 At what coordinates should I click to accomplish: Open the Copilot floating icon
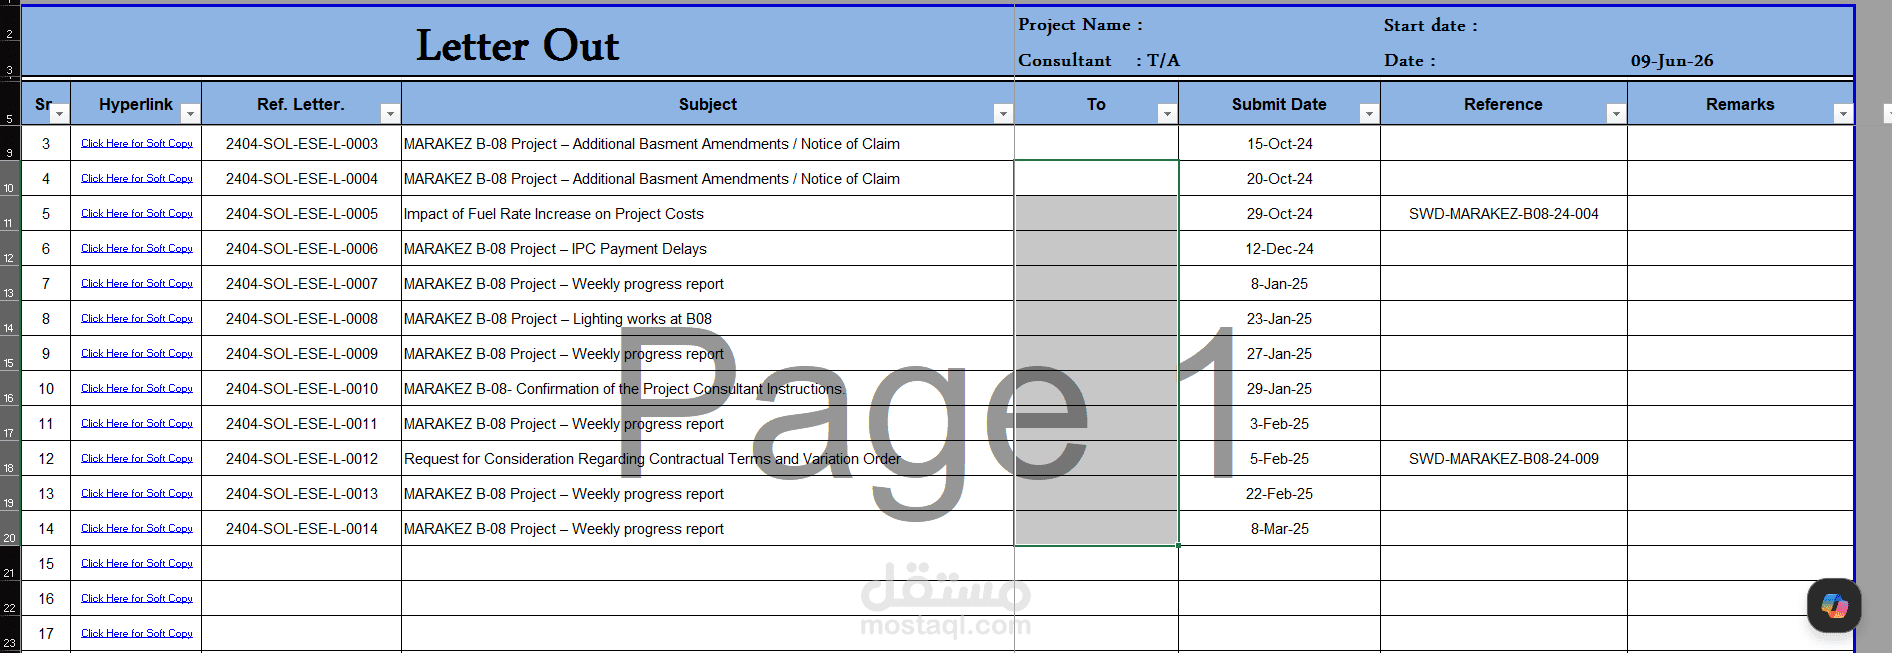point(1834,605)
